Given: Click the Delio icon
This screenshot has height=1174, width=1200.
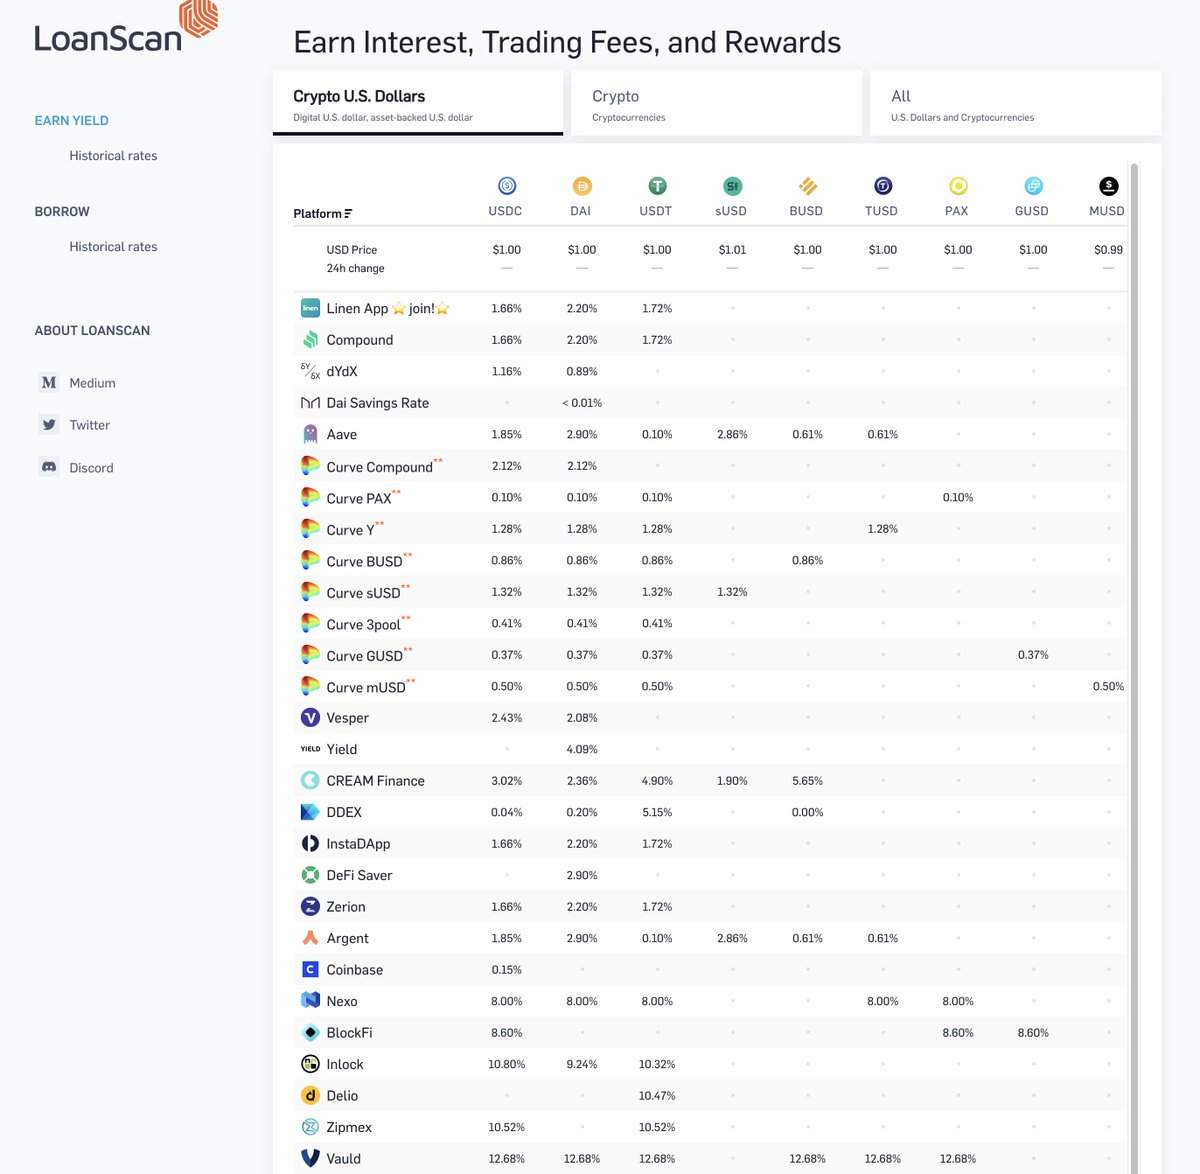Looking at the screenshot, I should tap(311, 1095).
